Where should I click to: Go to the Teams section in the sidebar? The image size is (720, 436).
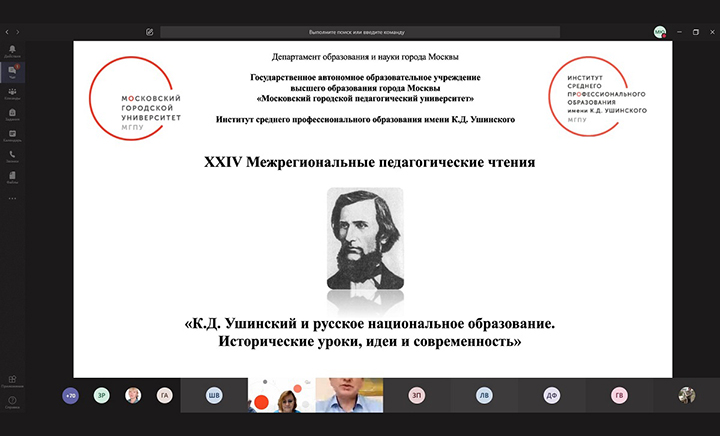coord(12,93)
